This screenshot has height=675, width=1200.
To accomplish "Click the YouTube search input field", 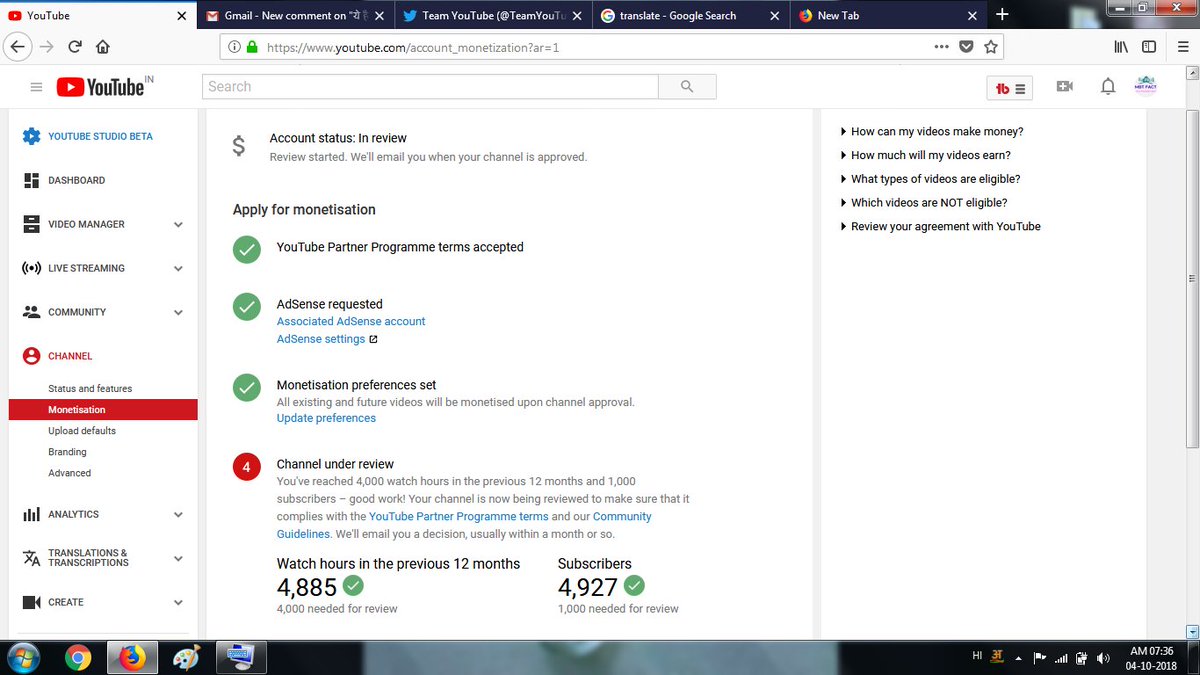I will (x=430, y=87).
